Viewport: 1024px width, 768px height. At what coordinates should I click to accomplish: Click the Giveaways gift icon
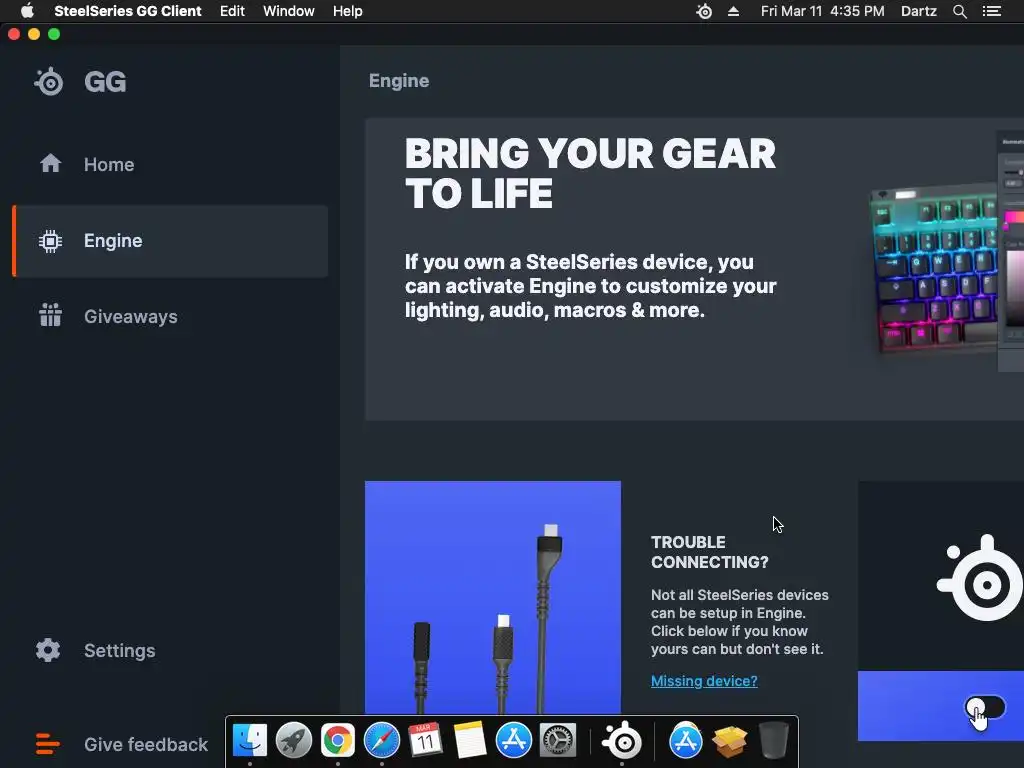tap(50, 315)
